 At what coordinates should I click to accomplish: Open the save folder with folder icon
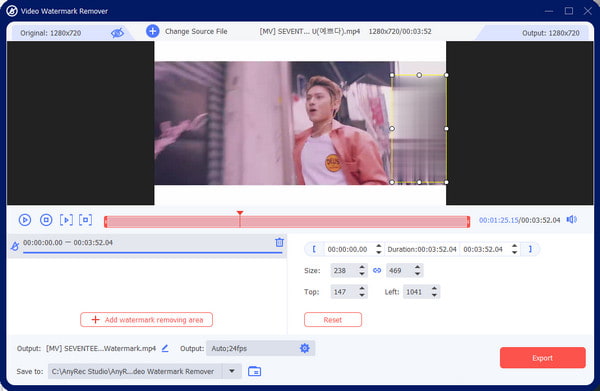(x=254, y=371)
